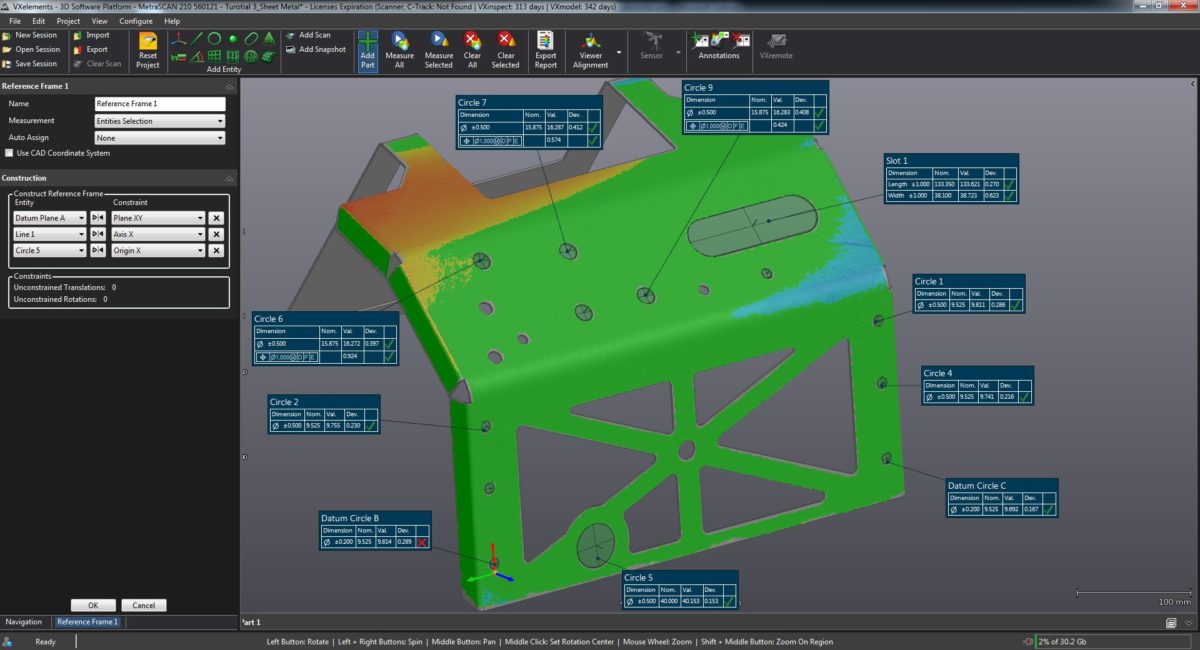
Task: Select the Line entity tool
Action: (196, 38)
